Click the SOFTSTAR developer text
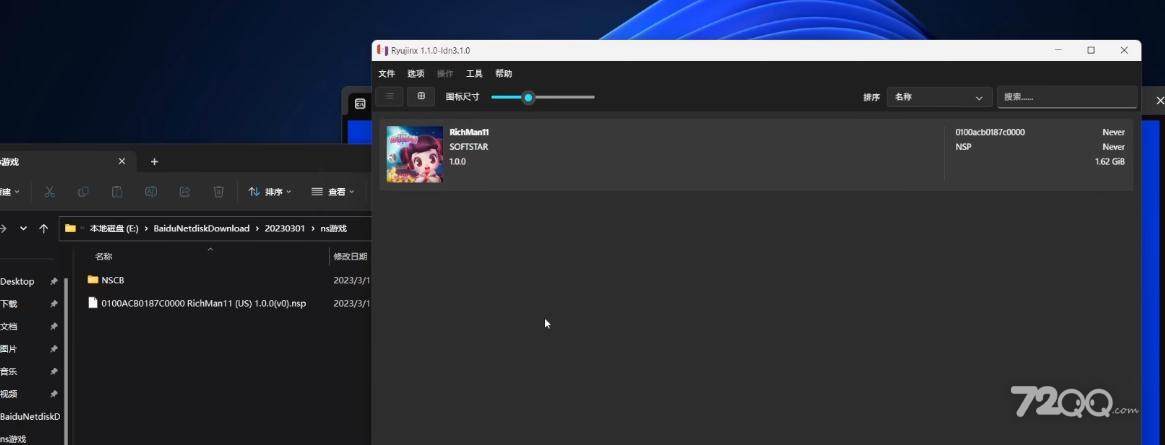 coord(469,147)
